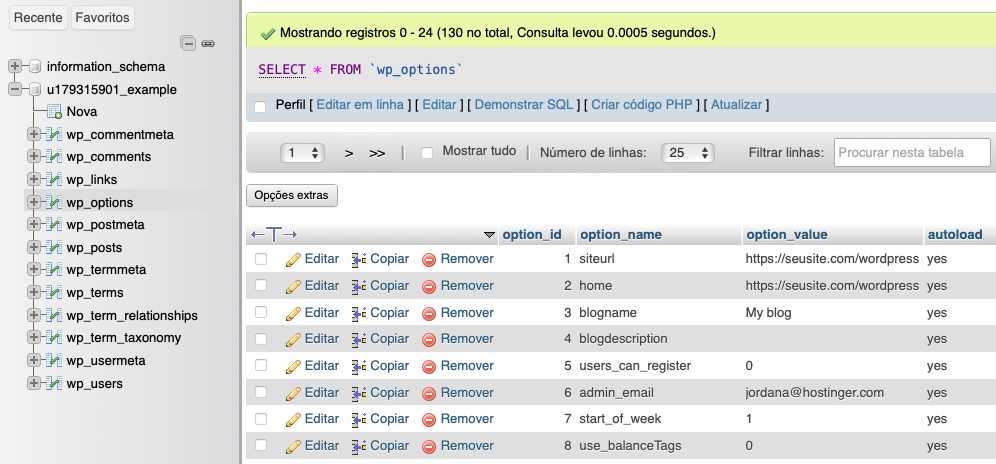Select the home row checkbox

261,285
